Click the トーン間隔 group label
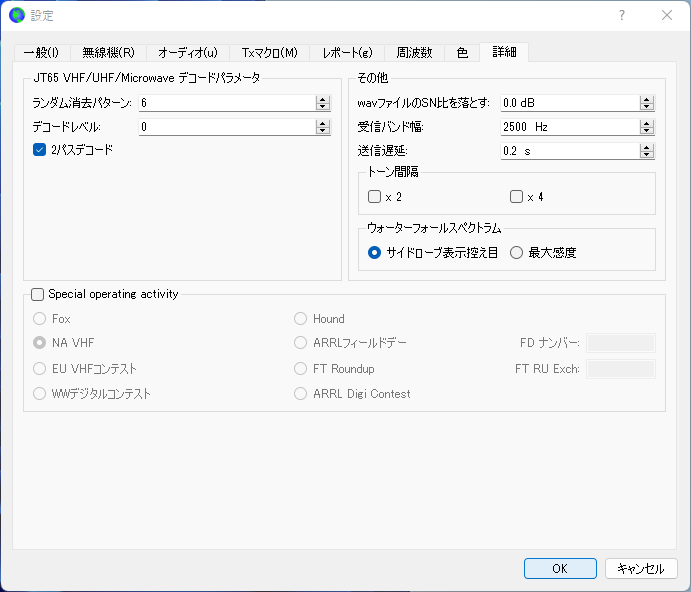Screen dimensions: 691x592 [x=393, y=171]
